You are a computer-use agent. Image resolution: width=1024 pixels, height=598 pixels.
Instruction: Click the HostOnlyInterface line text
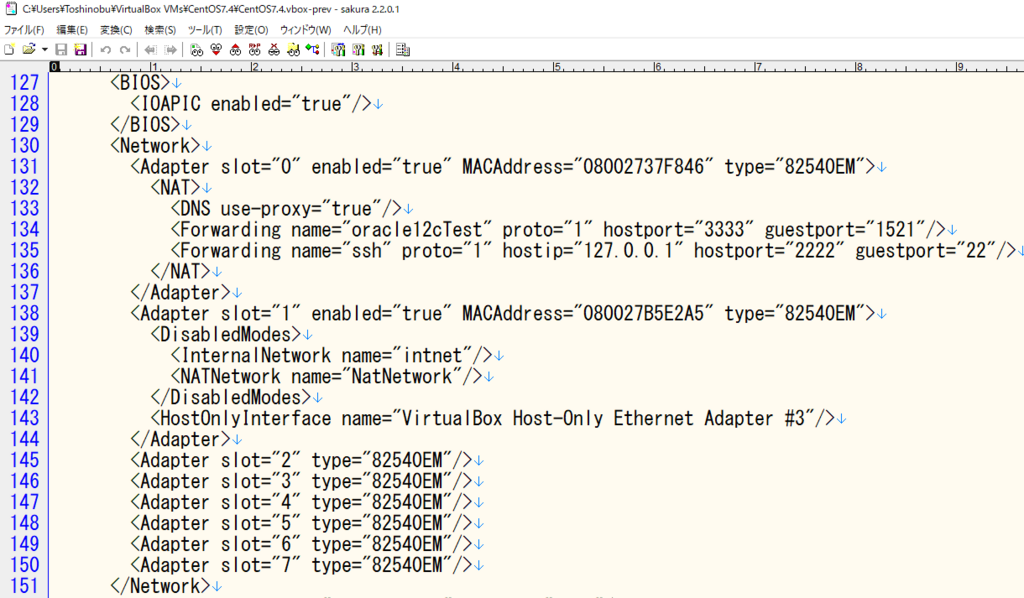click(x=493, y=418)
